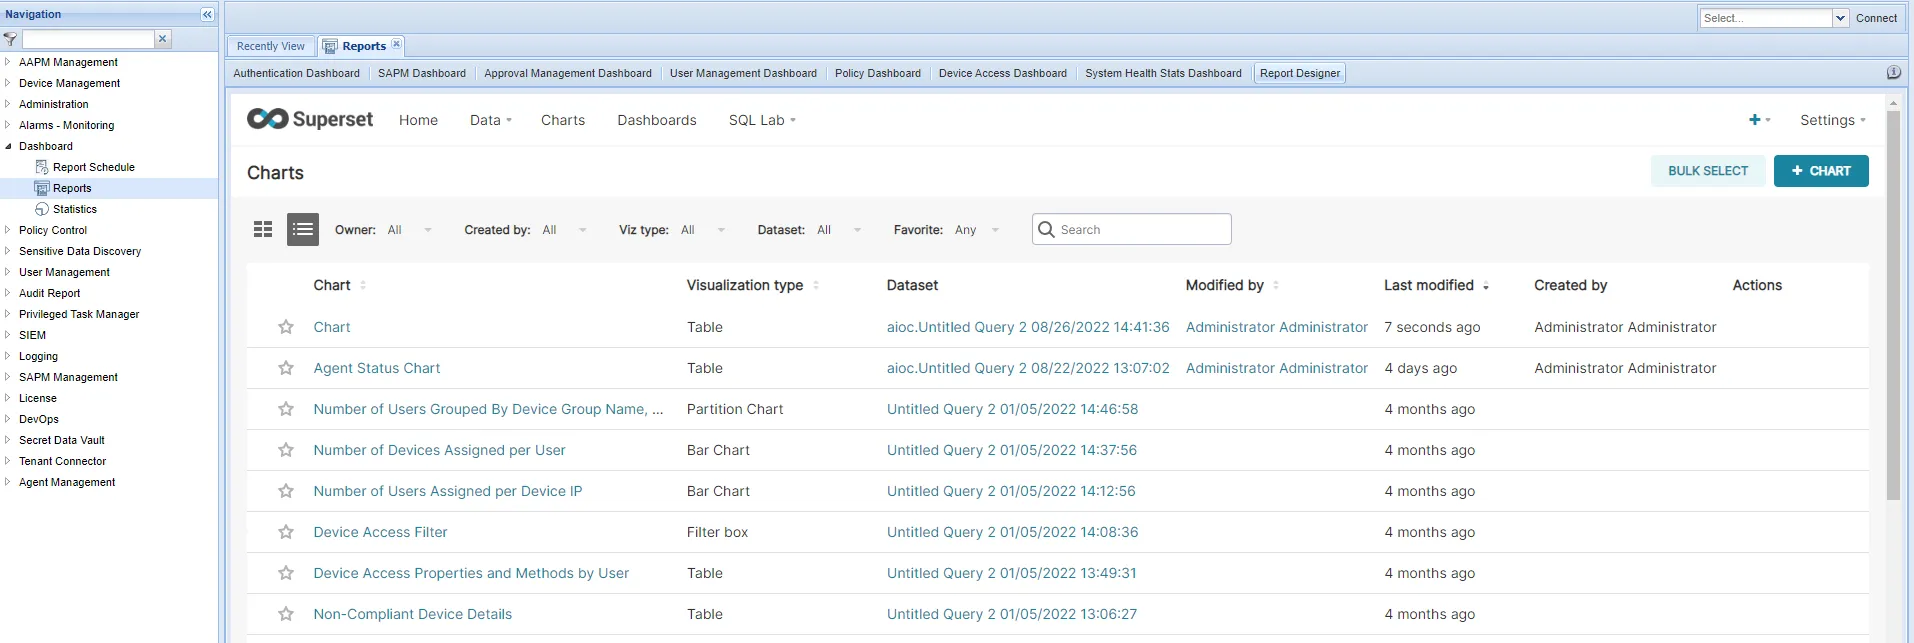Close the Reports tab
This screenshot has width=1914, height=643.
tap(397, 44)
